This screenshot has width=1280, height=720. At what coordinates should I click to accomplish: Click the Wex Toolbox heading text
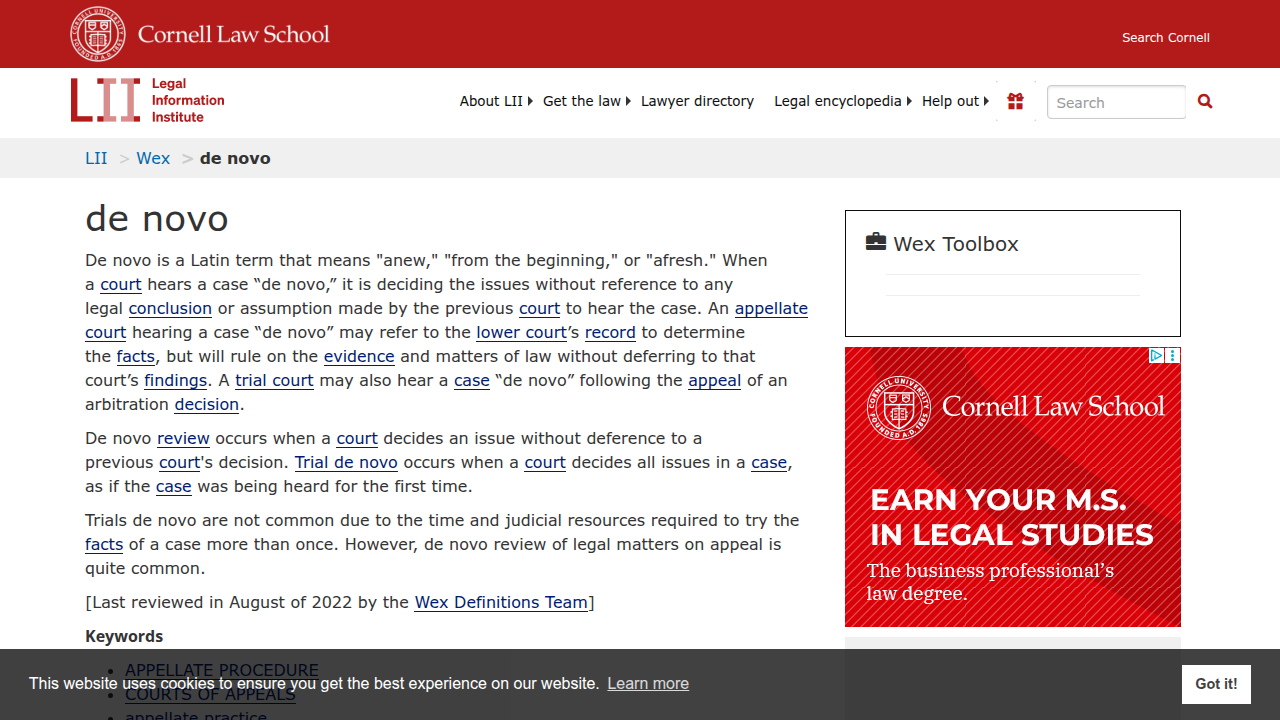click(x=956, y=244)
